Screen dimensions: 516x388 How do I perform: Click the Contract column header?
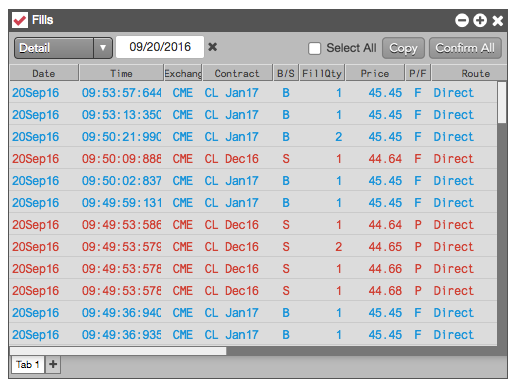coord(237,73)
